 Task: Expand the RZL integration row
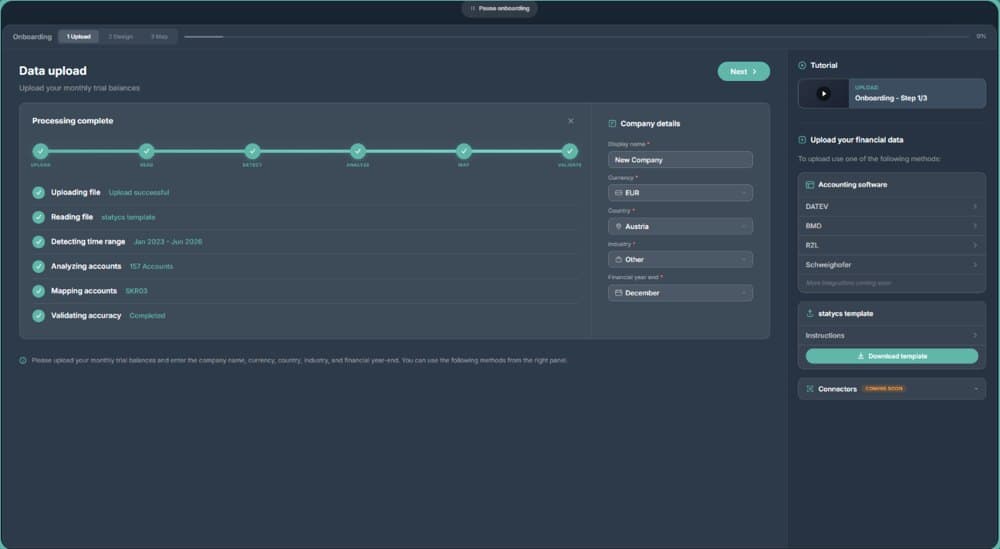tap(892, 245)
